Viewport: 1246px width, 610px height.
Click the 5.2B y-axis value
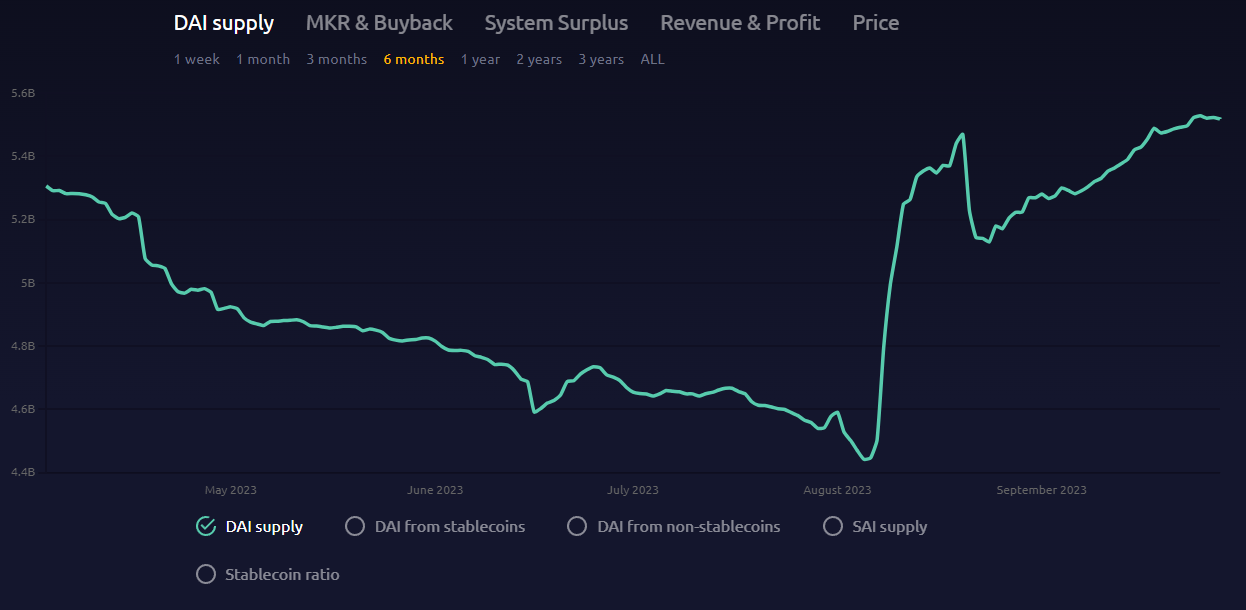click(23, 219)
